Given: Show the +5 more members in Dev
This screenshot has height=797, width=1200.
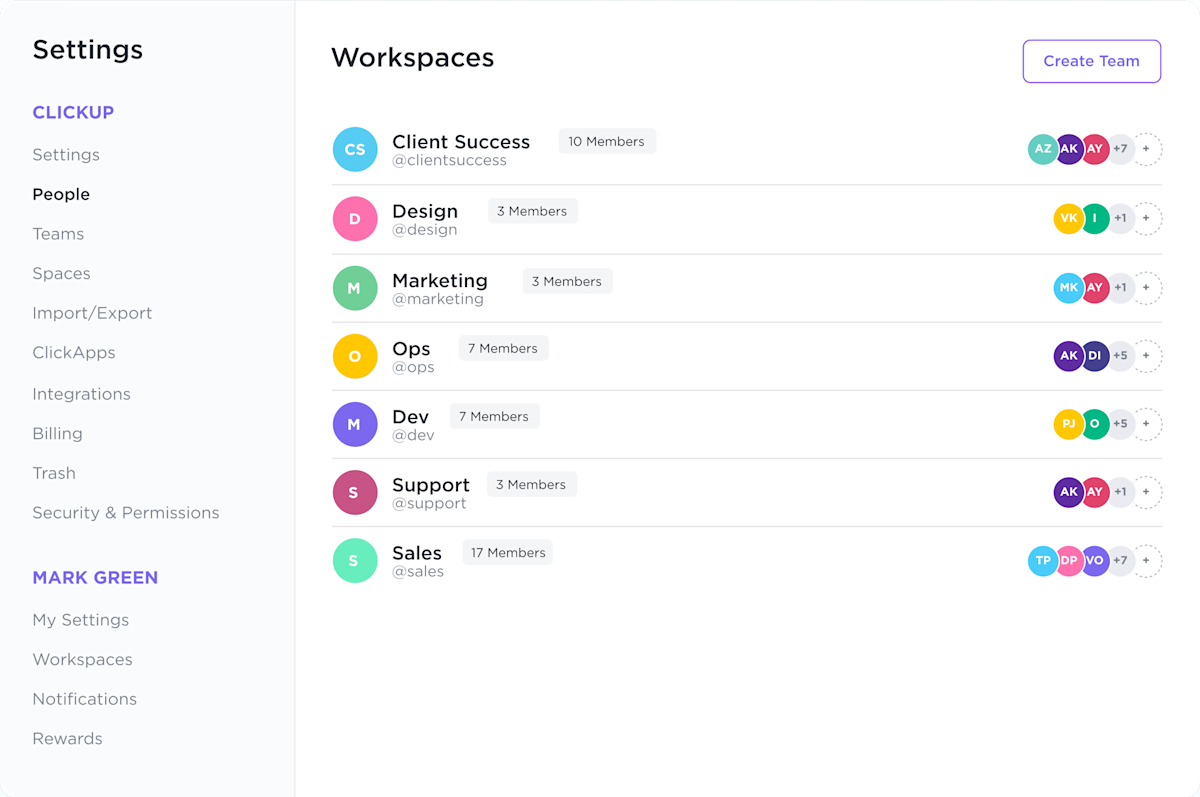Looking at the screenshot, I should pyautogui.click(x=1121, y=424).
